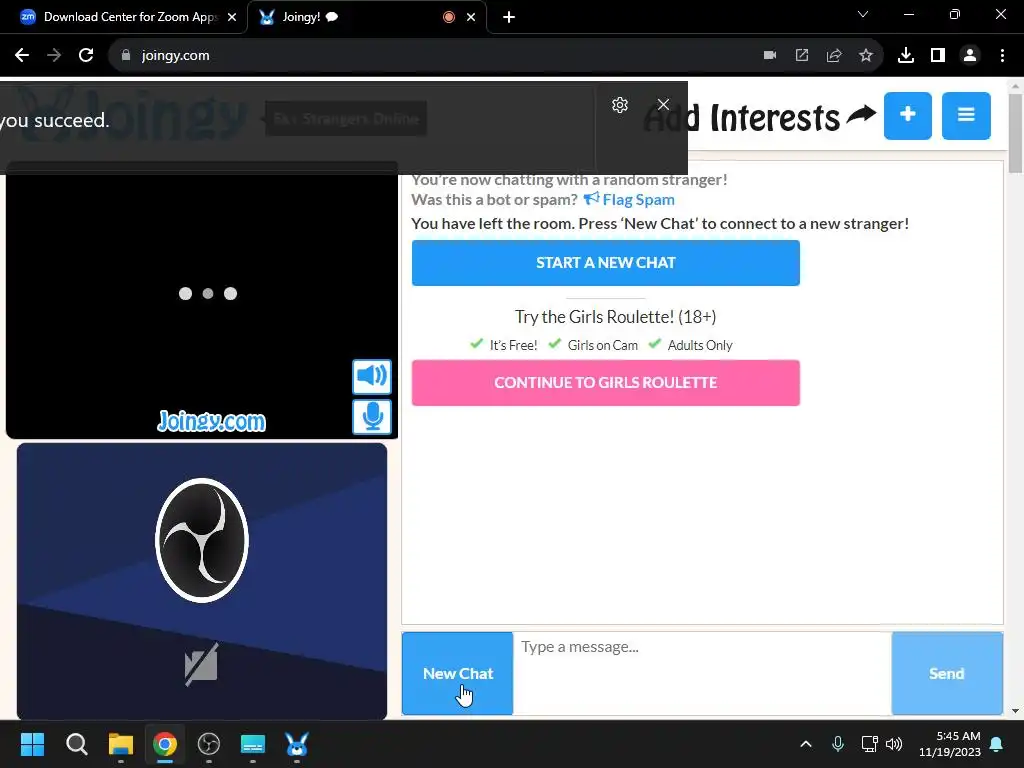
Task: Open camera permission icon in address bar
Action: coord(770,56)
